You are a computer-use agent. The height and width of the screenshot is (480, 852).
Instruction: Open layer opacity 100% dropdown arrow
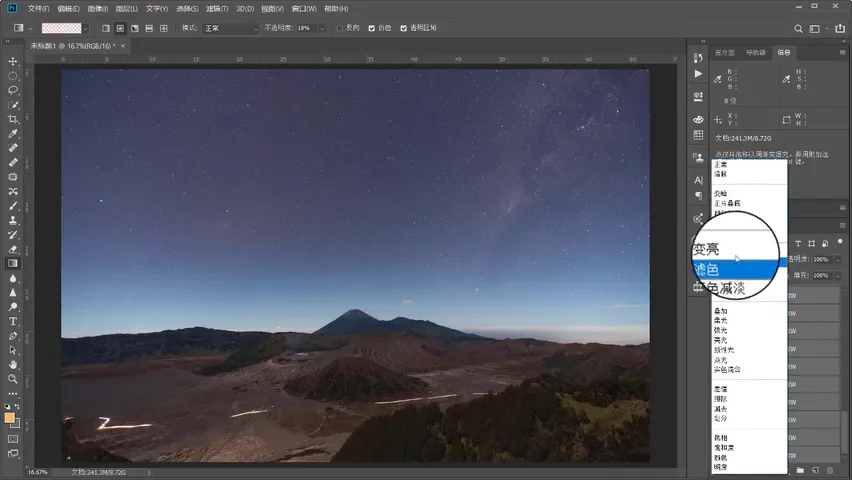[x=837, y=260]
